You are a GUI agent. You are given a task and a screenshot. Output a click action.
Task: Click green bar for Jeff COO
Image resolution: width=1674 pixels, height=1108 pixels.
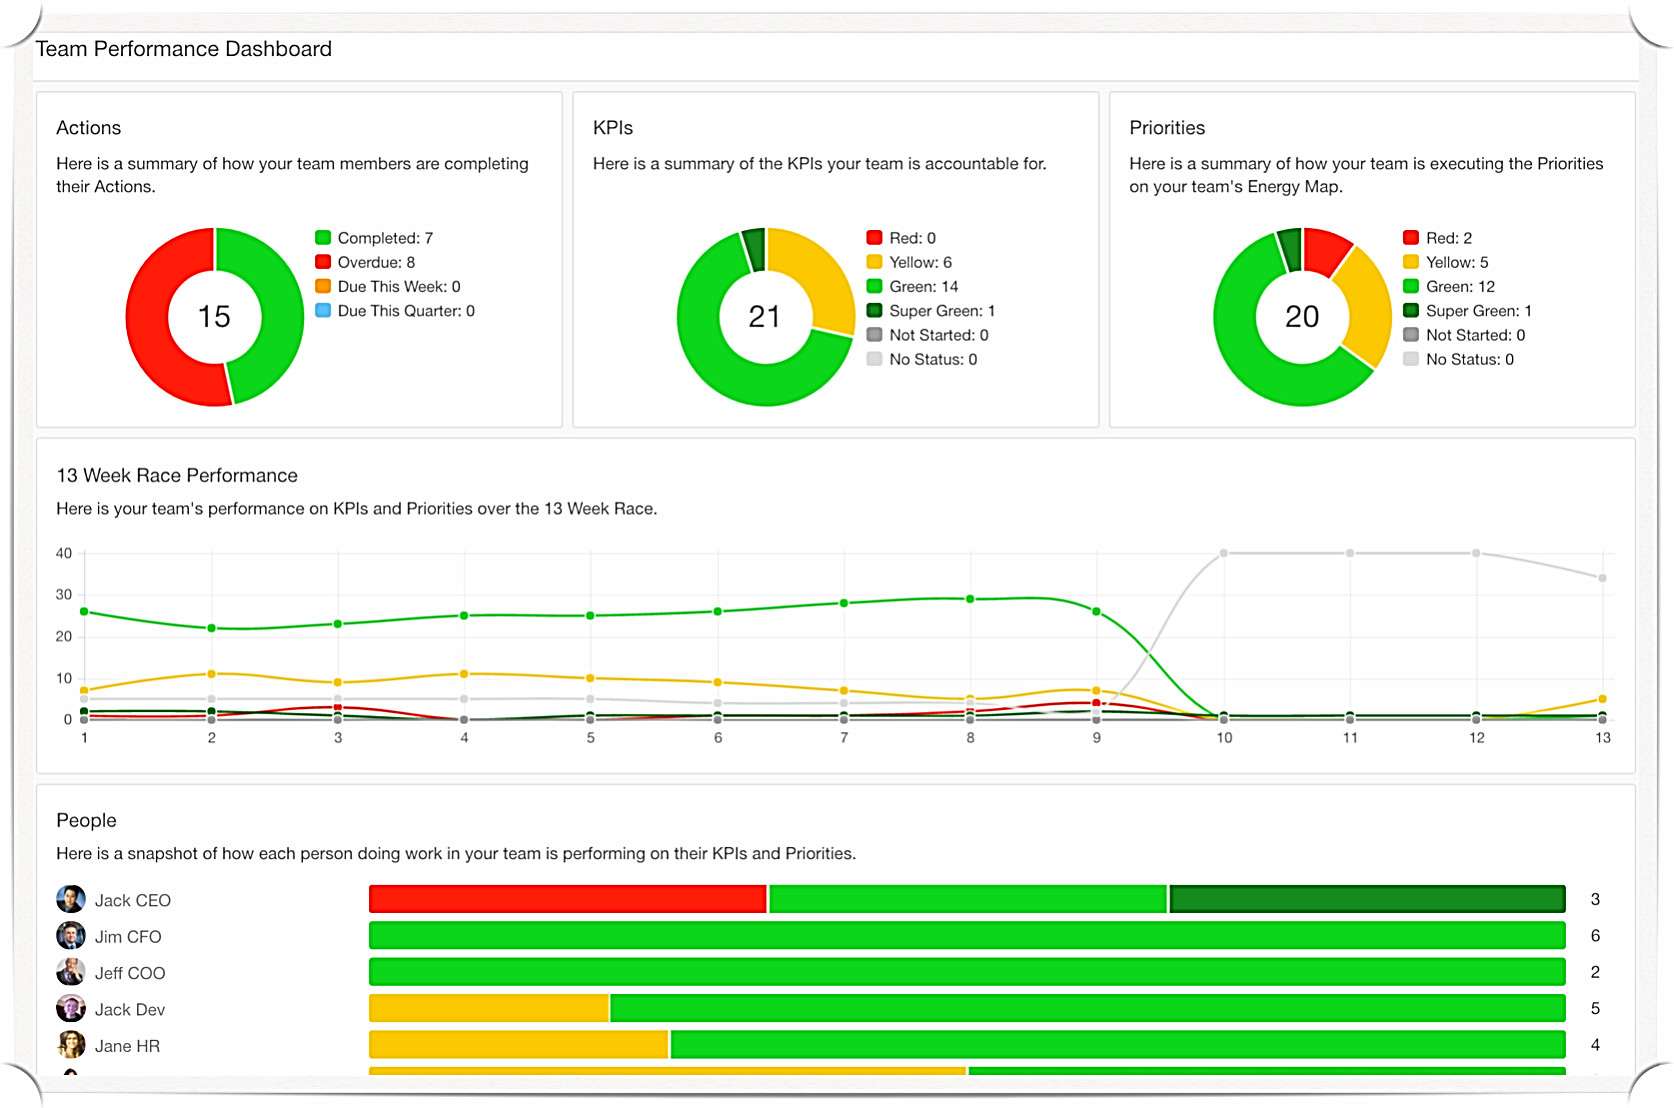pyautogui.click(x=967, y=972)
